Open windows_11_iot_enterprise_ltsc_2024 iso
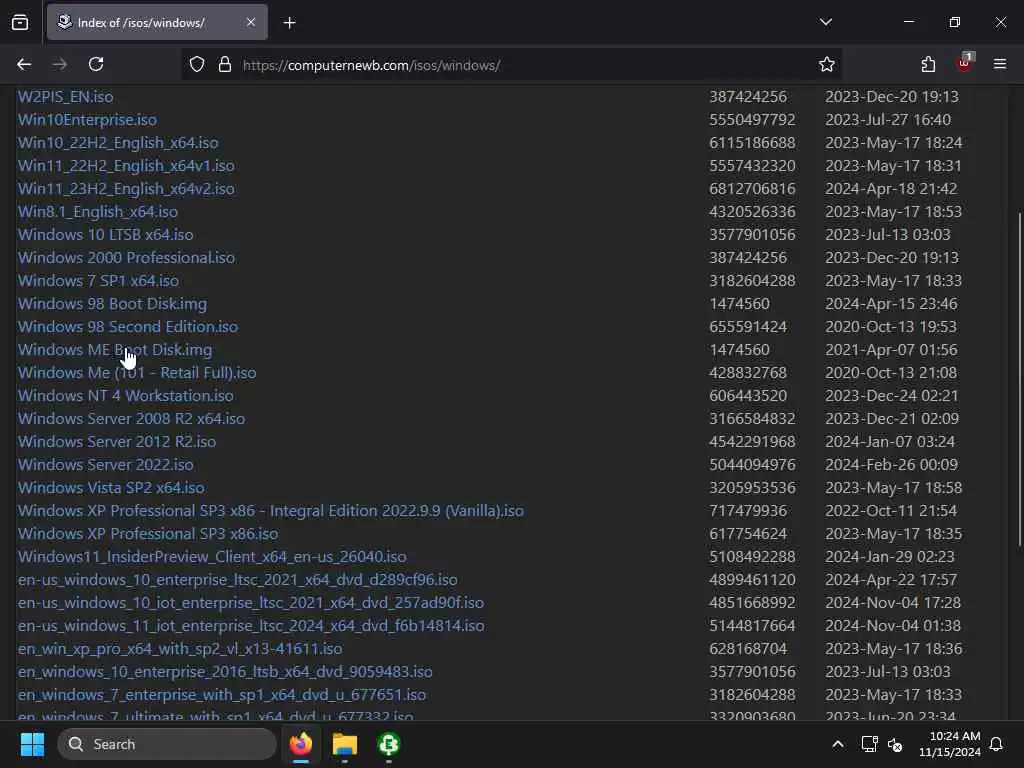 (x=251, y=626)
